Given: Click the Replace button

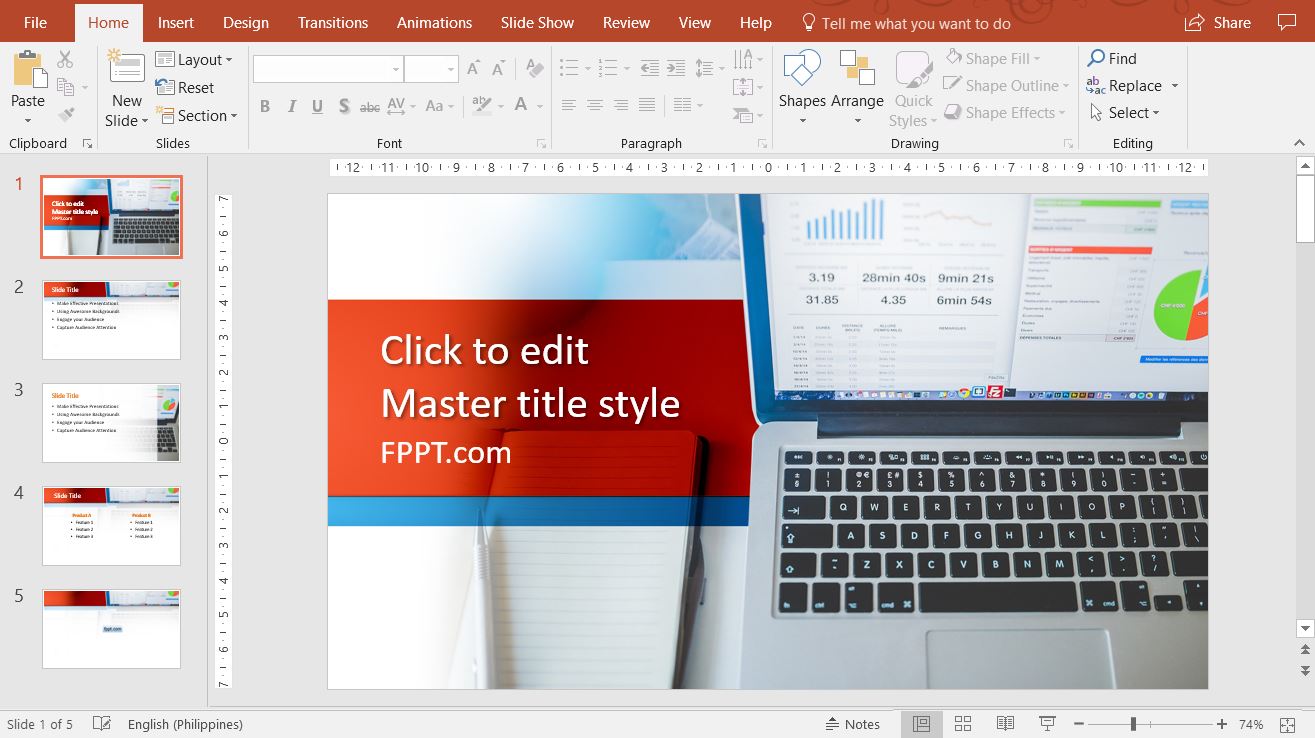Looking at the screenshot, I should pos(1125,86).
